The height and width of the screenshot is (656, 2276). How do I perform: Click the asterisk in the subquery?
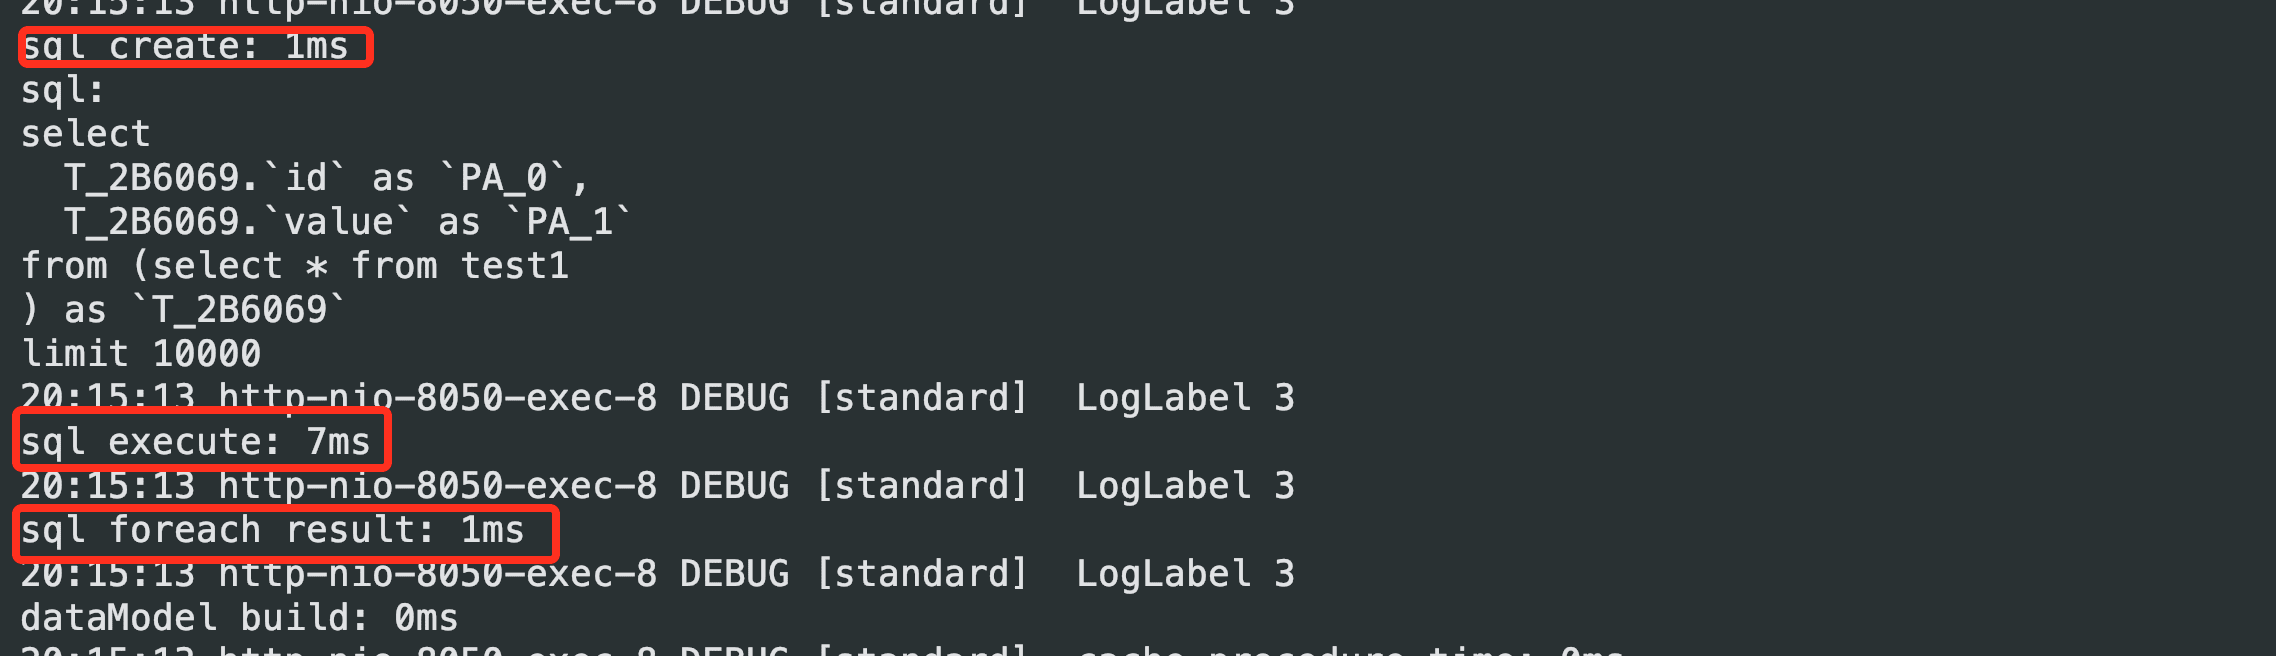pyautogui.click(x=316, y=267)
